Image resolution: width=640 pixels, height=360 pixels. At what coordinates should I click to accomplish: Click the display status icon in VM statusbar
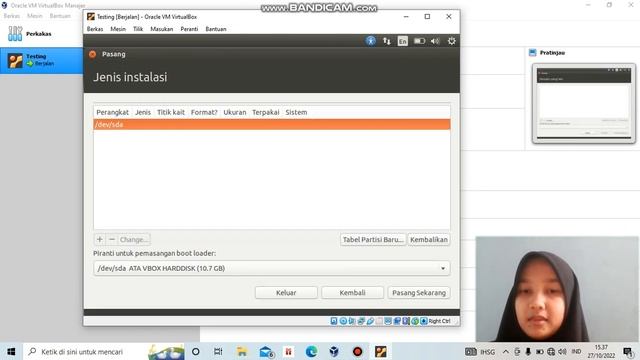(388, 321)
